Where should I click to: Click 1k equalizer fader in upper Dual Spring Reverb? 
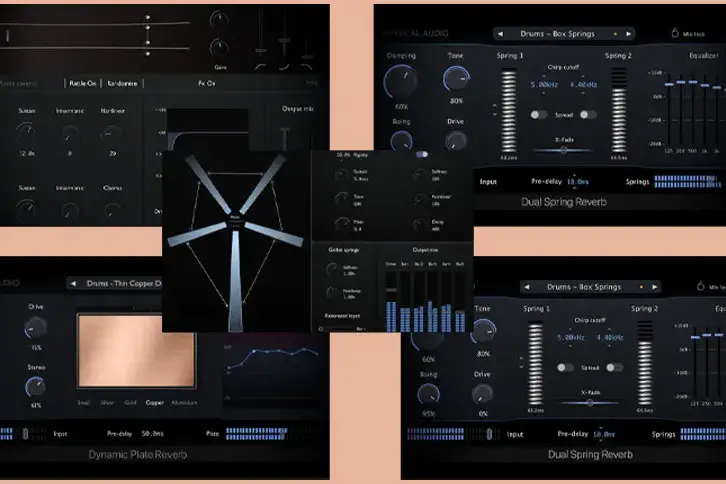[x=705, y=85]
